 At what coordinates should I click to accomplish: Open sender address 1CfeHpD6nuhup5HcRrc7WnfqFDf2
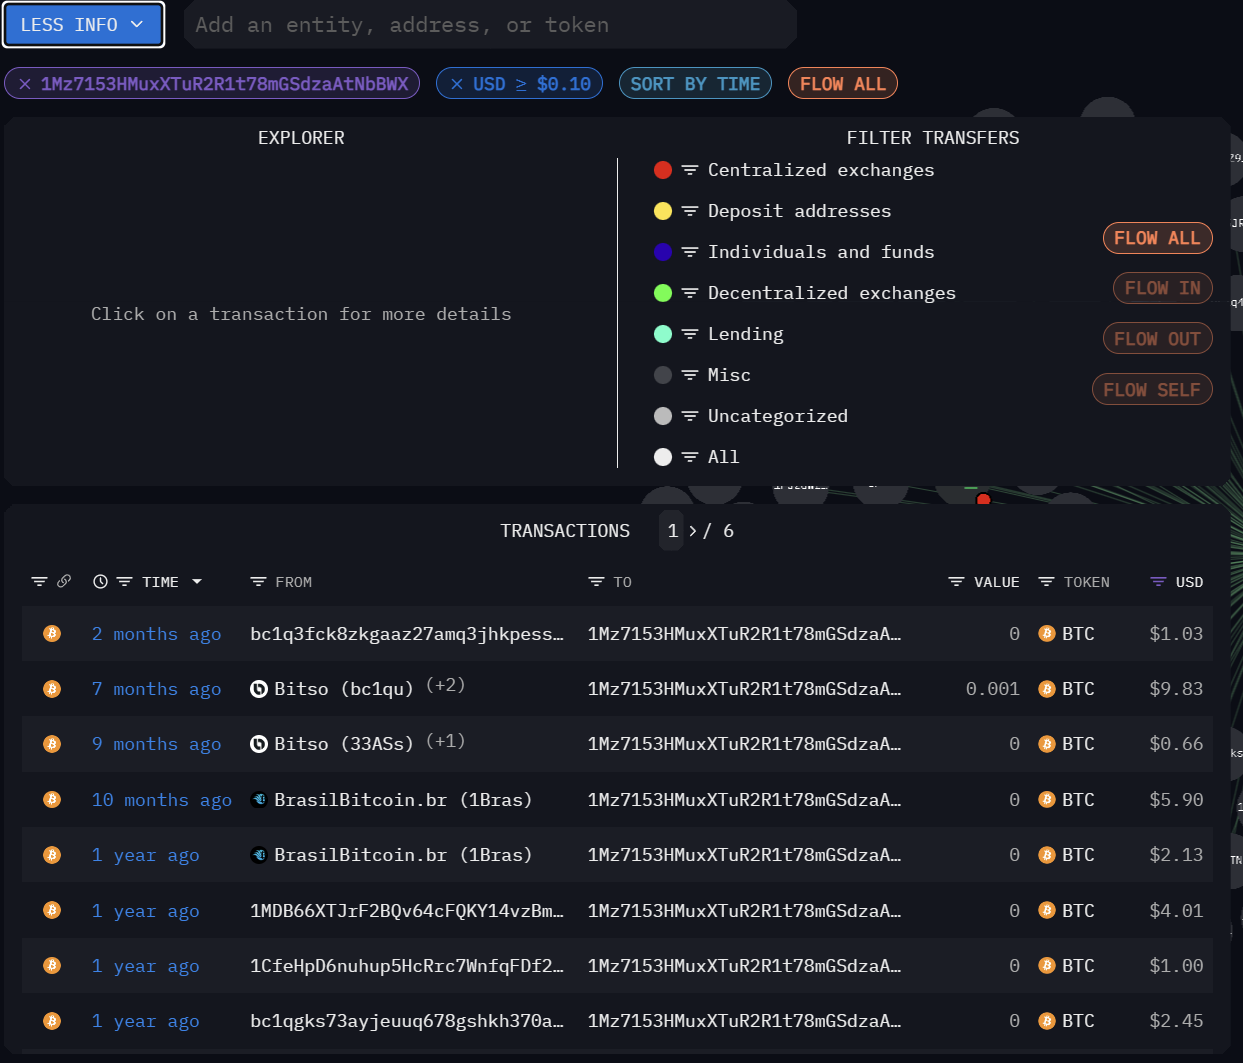point(407,966)
